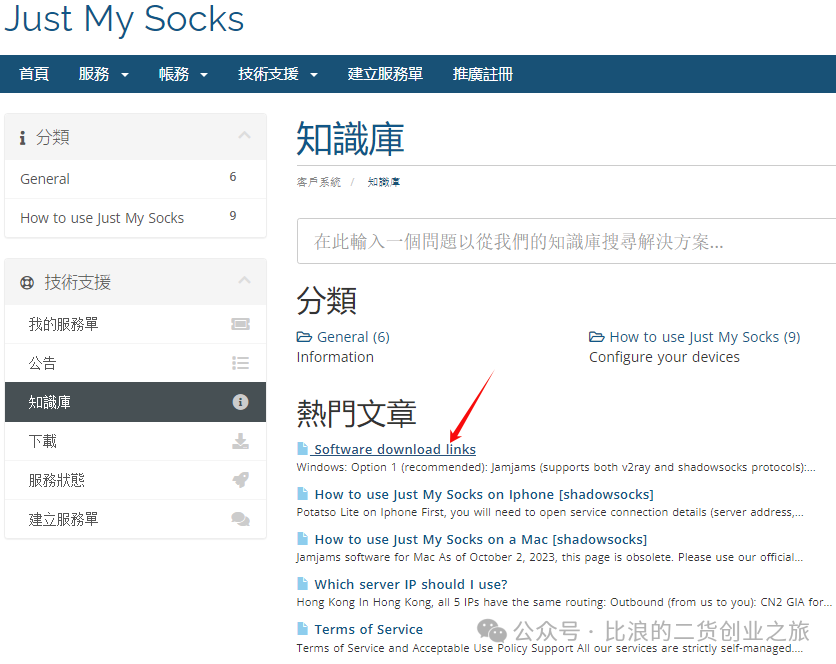Click the rocket icon next to 服務狀態
Viewport: 836px width, 664px height.
(240, 480)
